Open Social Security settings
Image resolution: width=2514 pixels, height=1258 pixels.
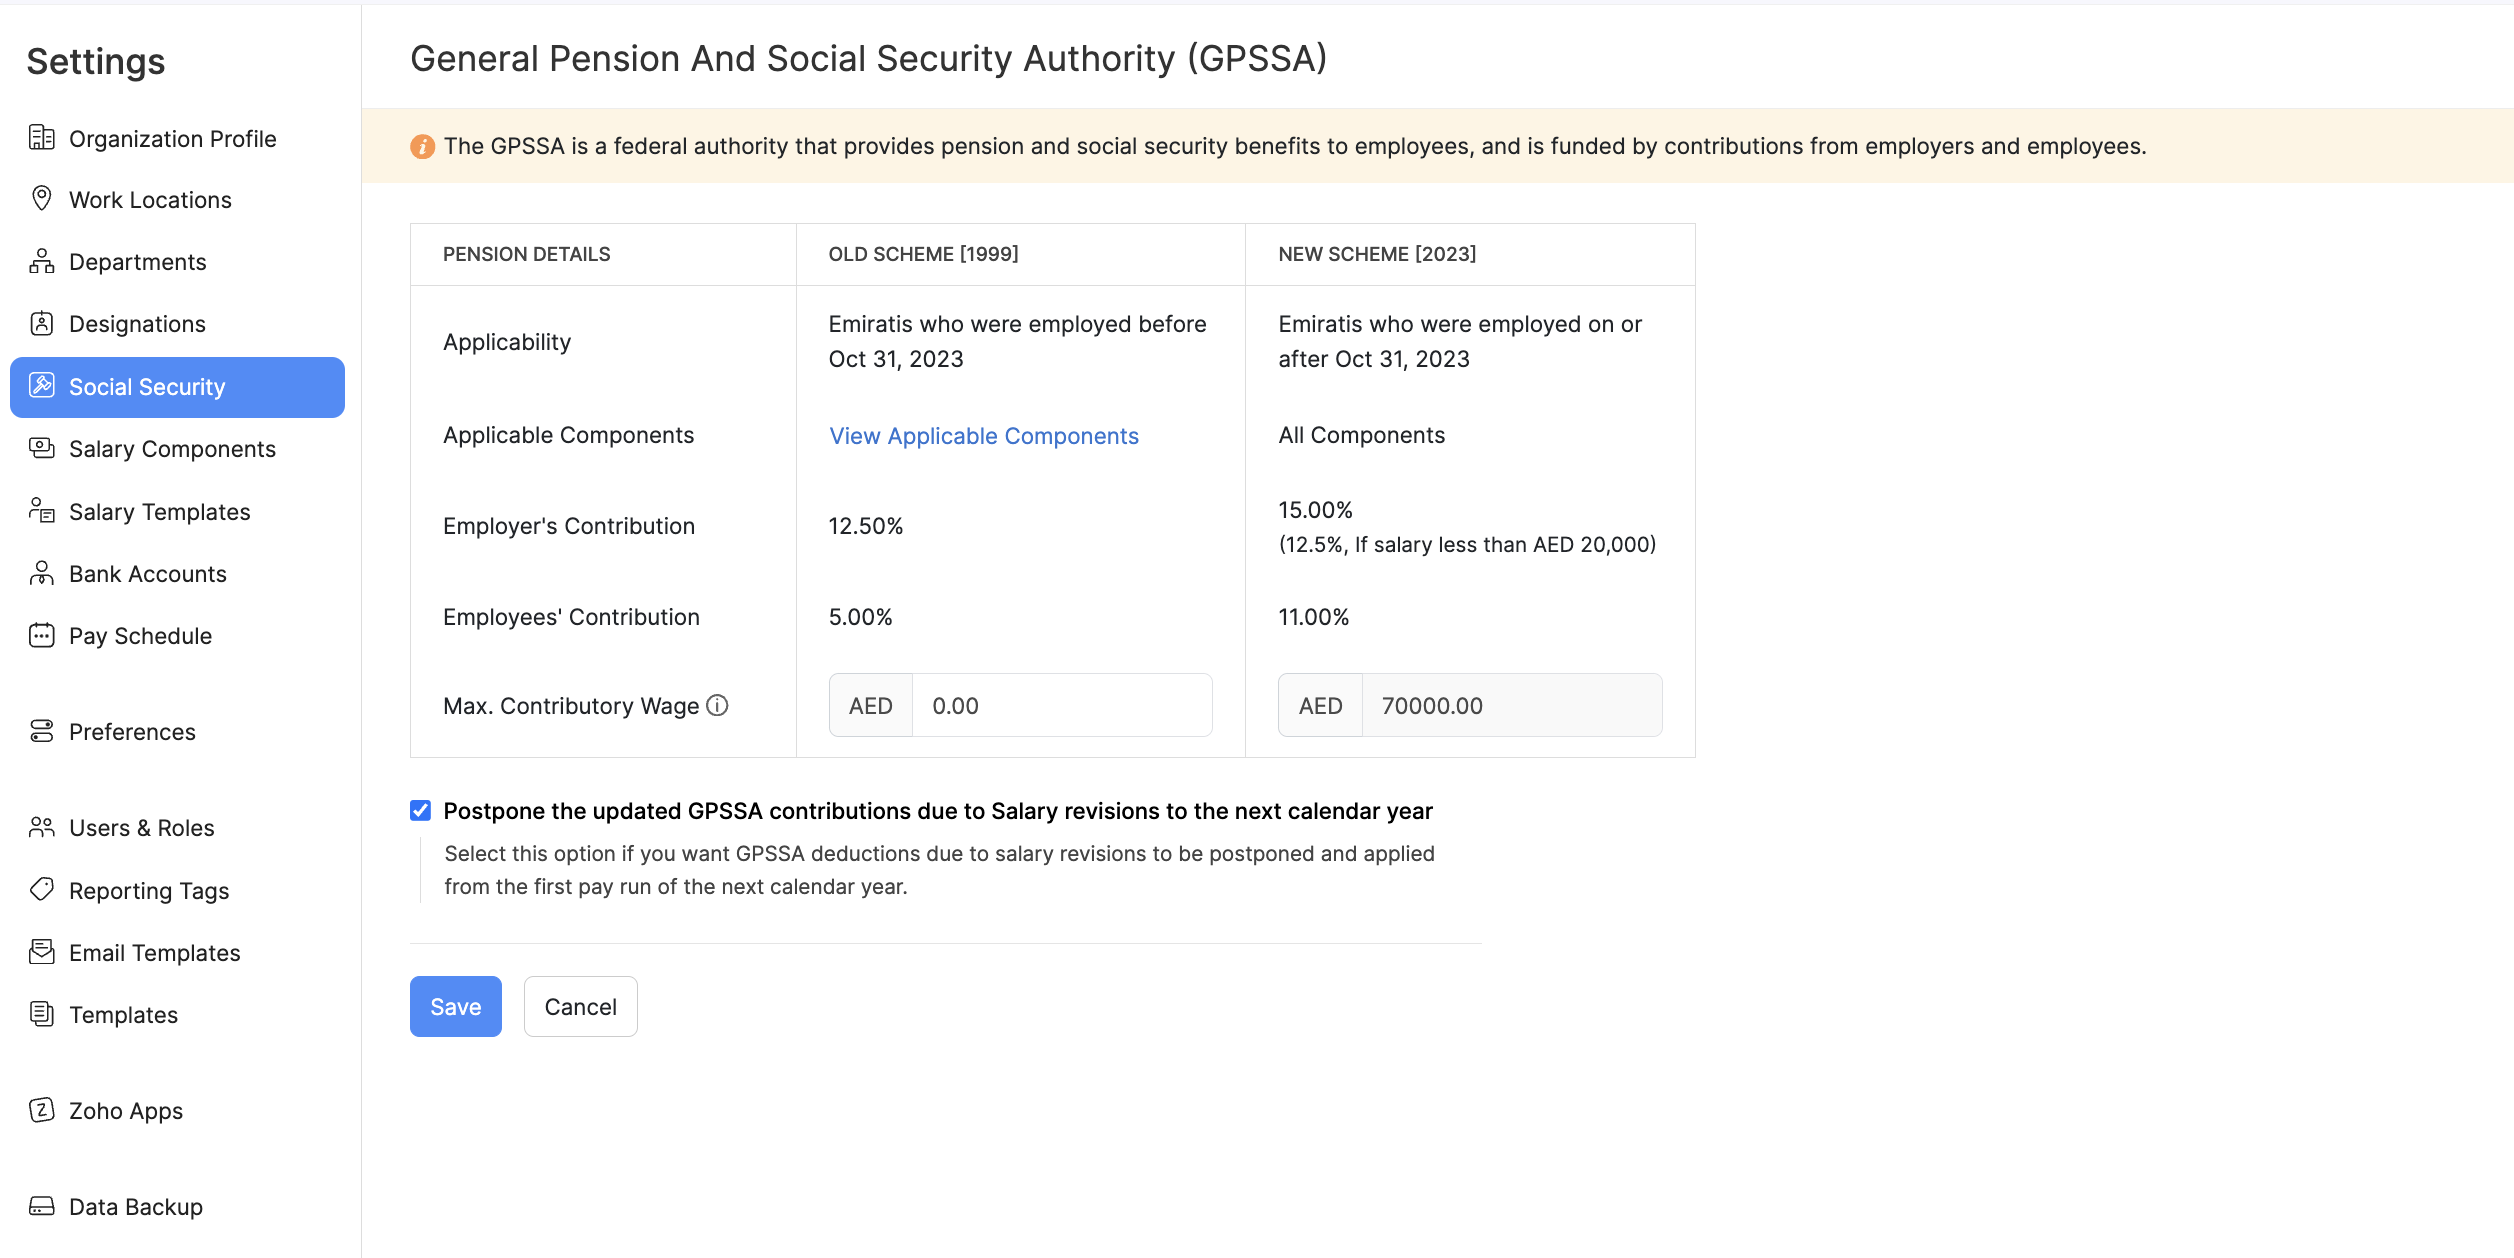coord(147,387)
